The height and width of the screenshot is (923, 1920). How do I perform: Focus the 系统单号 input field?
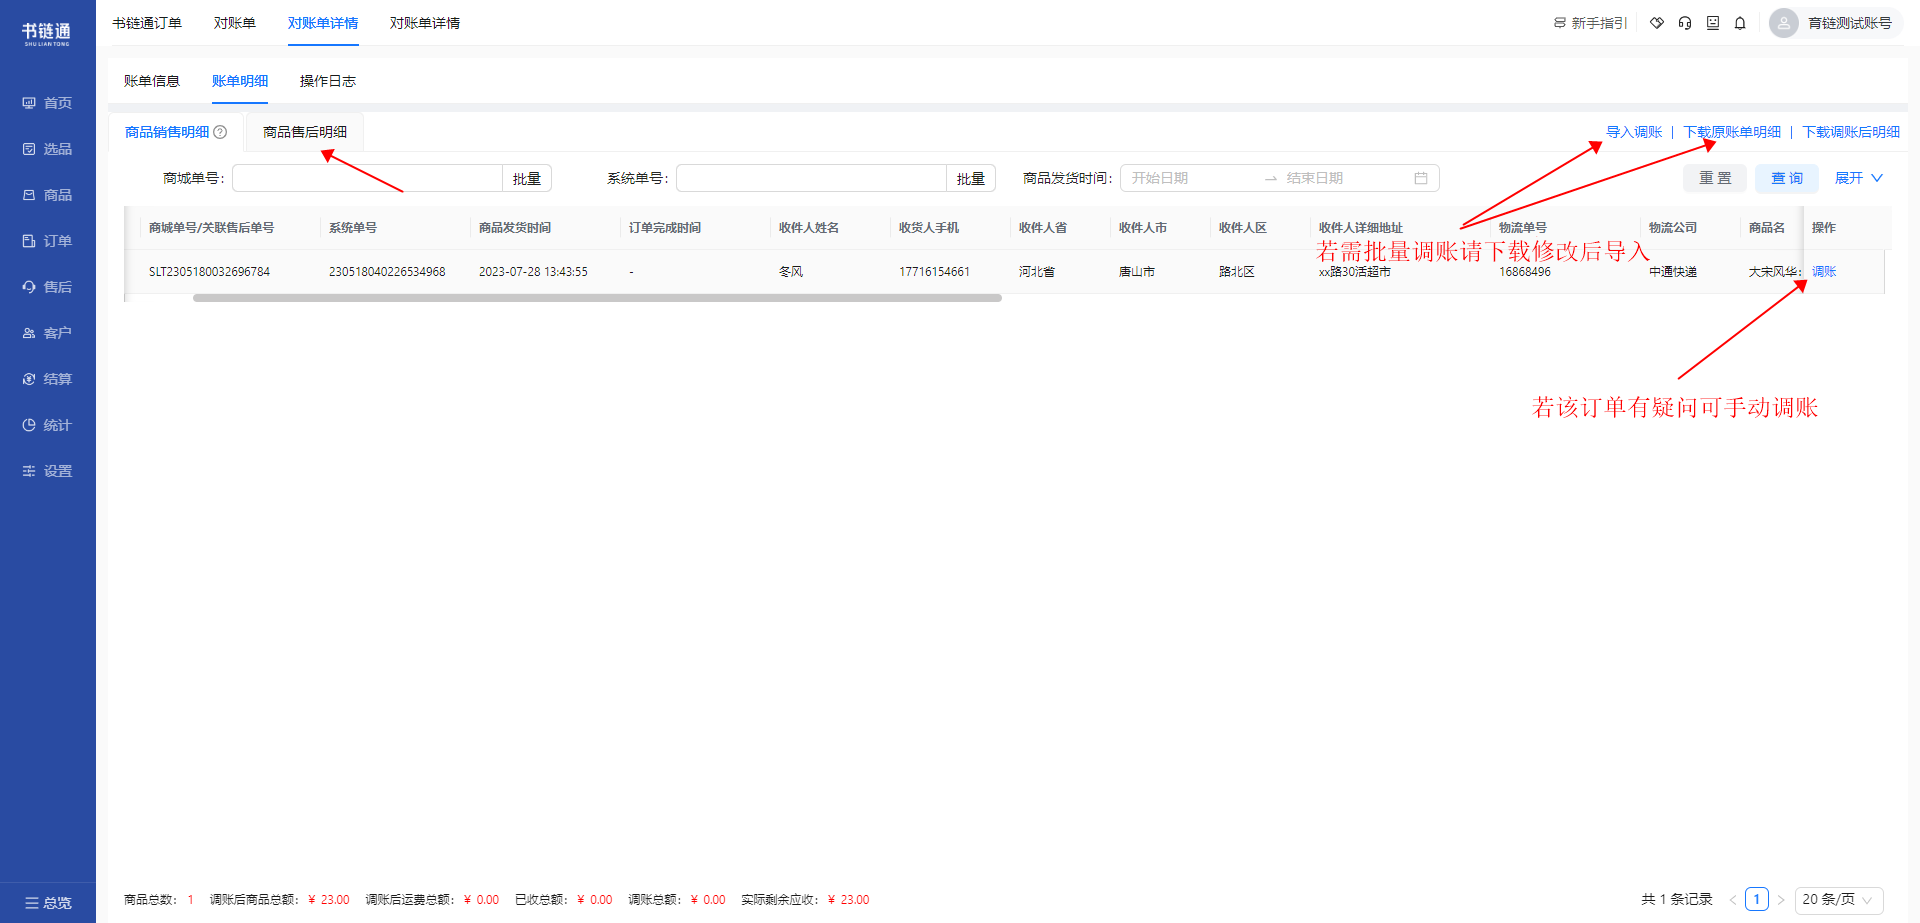(811, 178)
